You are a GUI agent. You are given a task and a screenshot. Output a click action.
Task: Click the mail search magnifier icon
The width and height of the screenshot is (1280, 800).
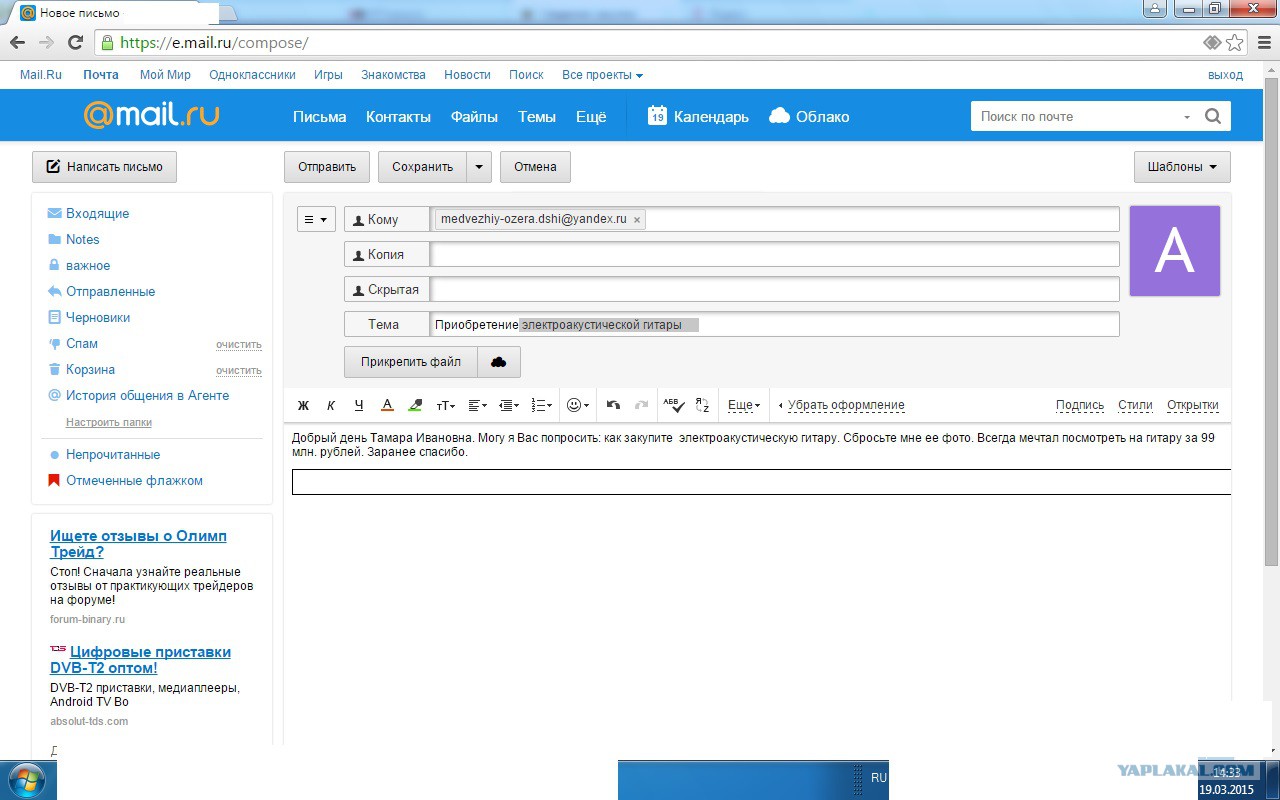[x=1213, y=116]
